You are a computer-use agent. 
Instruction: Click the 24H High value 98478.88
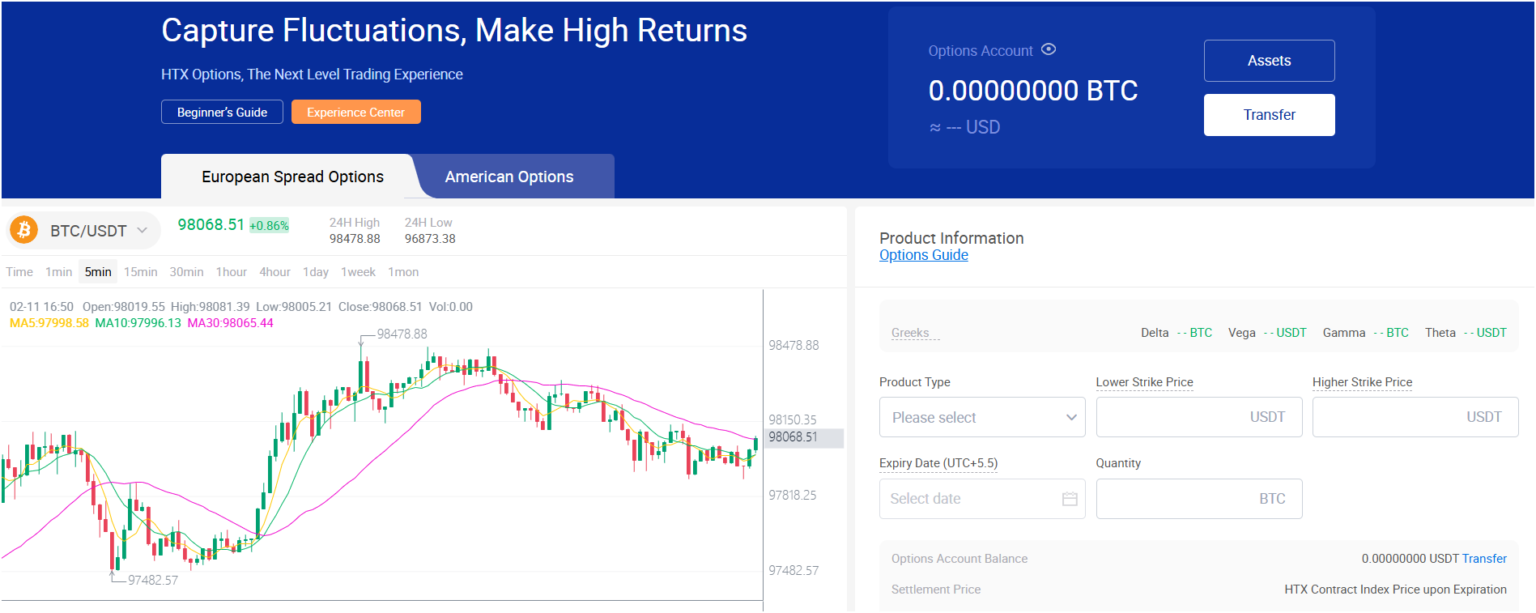[355, 239]
